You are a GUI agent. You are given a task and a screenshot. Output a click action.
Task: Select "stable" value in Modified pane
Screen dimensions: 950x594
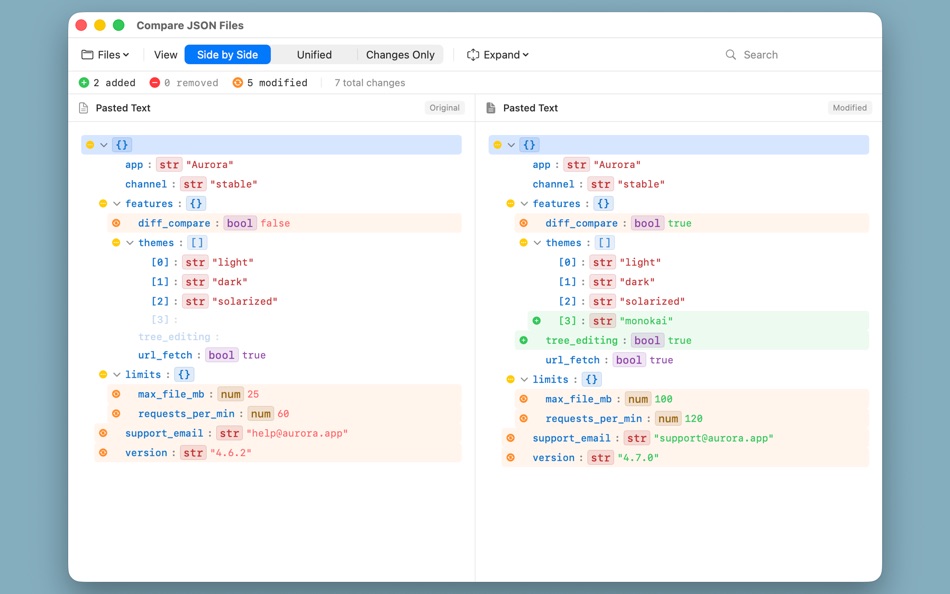641,184
